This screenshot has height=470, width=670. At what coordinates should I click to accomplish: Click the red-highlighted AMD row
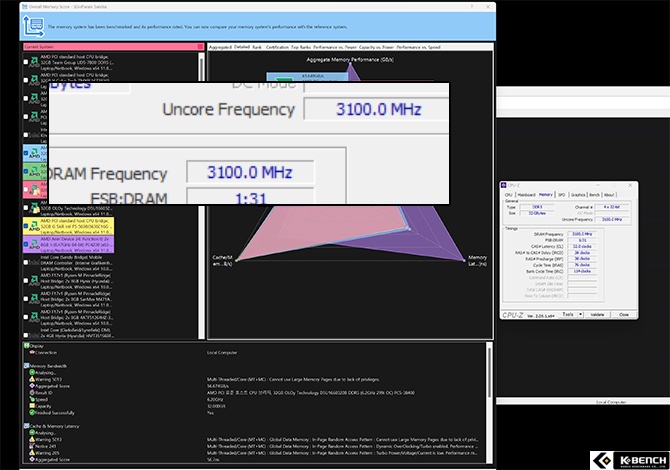35,190
